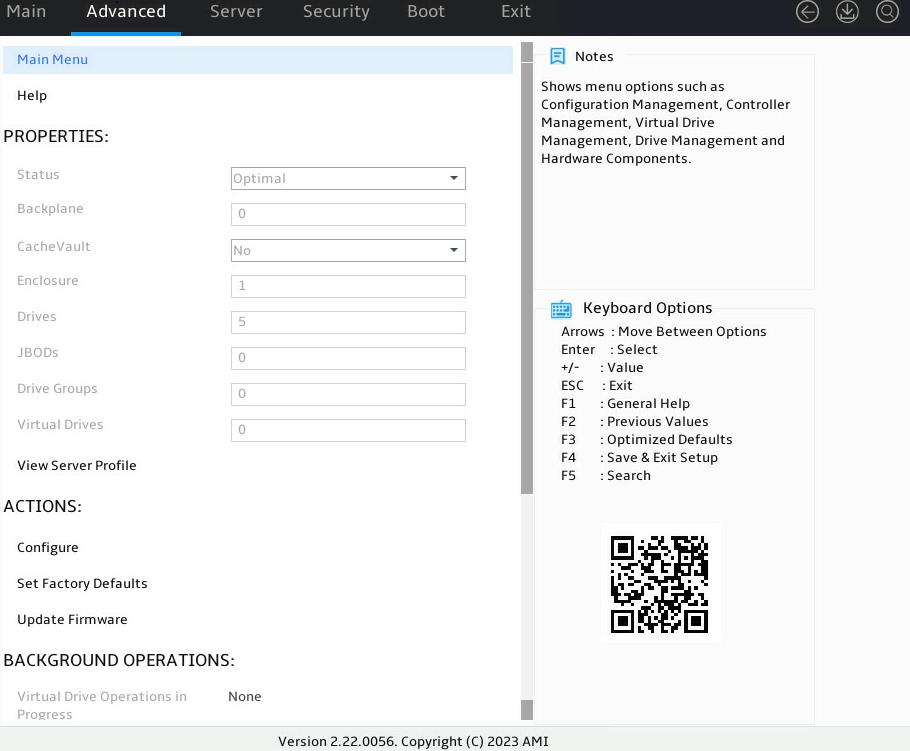The height and width of the screenshot is (751, 910).
Task: Open View Server Profile
Action: point(77,465)
